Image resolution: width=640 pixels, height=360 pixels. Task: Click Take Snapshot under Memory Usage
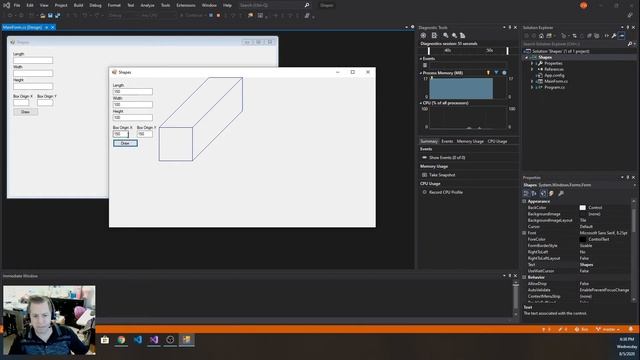point(442,175)
